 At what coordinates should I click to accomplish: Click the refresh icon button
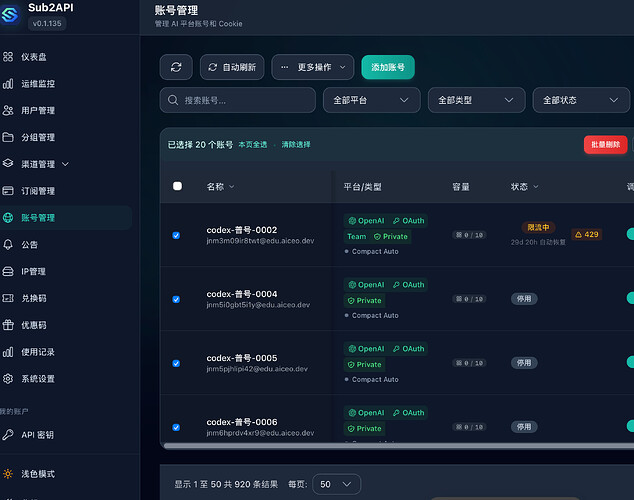[176, 67]
